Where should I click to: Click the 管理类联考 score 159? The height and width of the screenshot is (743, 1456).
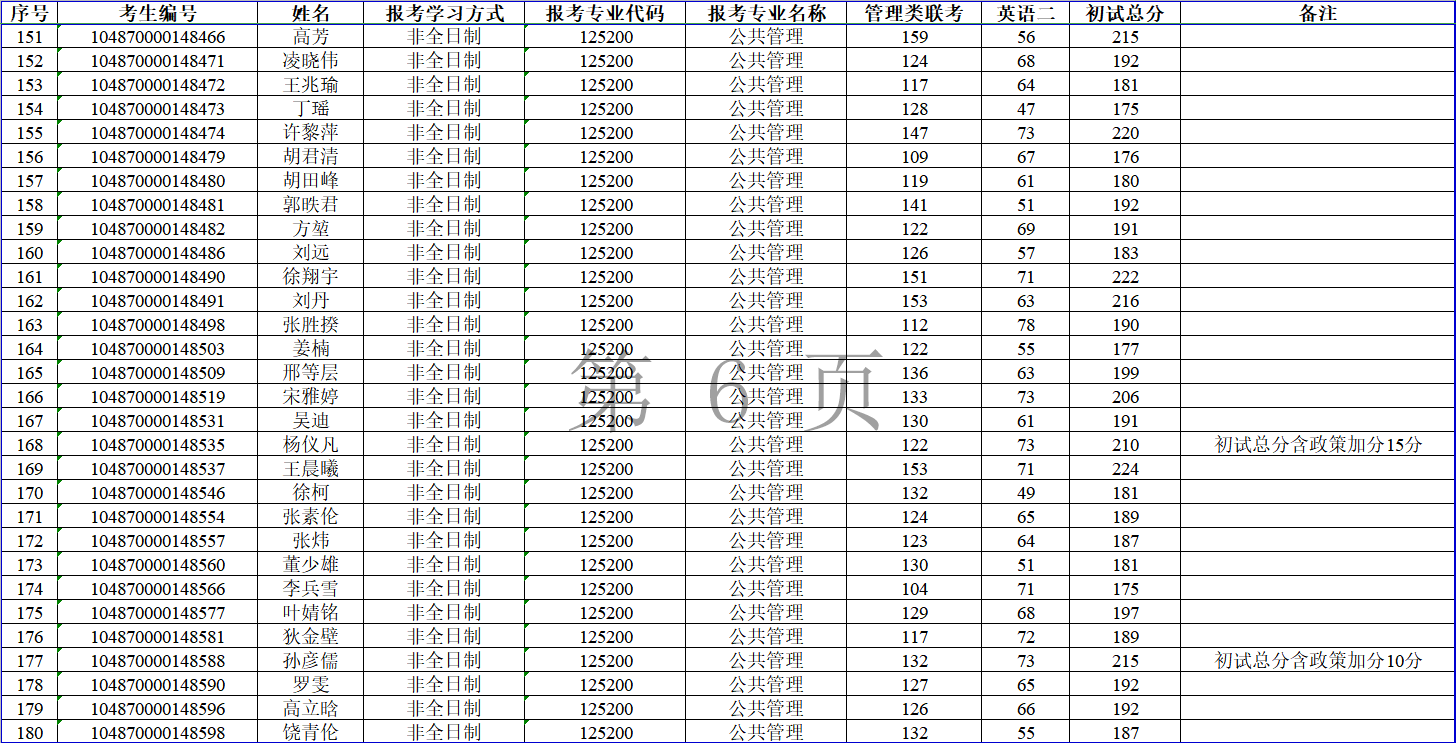(x=914, y=37)
